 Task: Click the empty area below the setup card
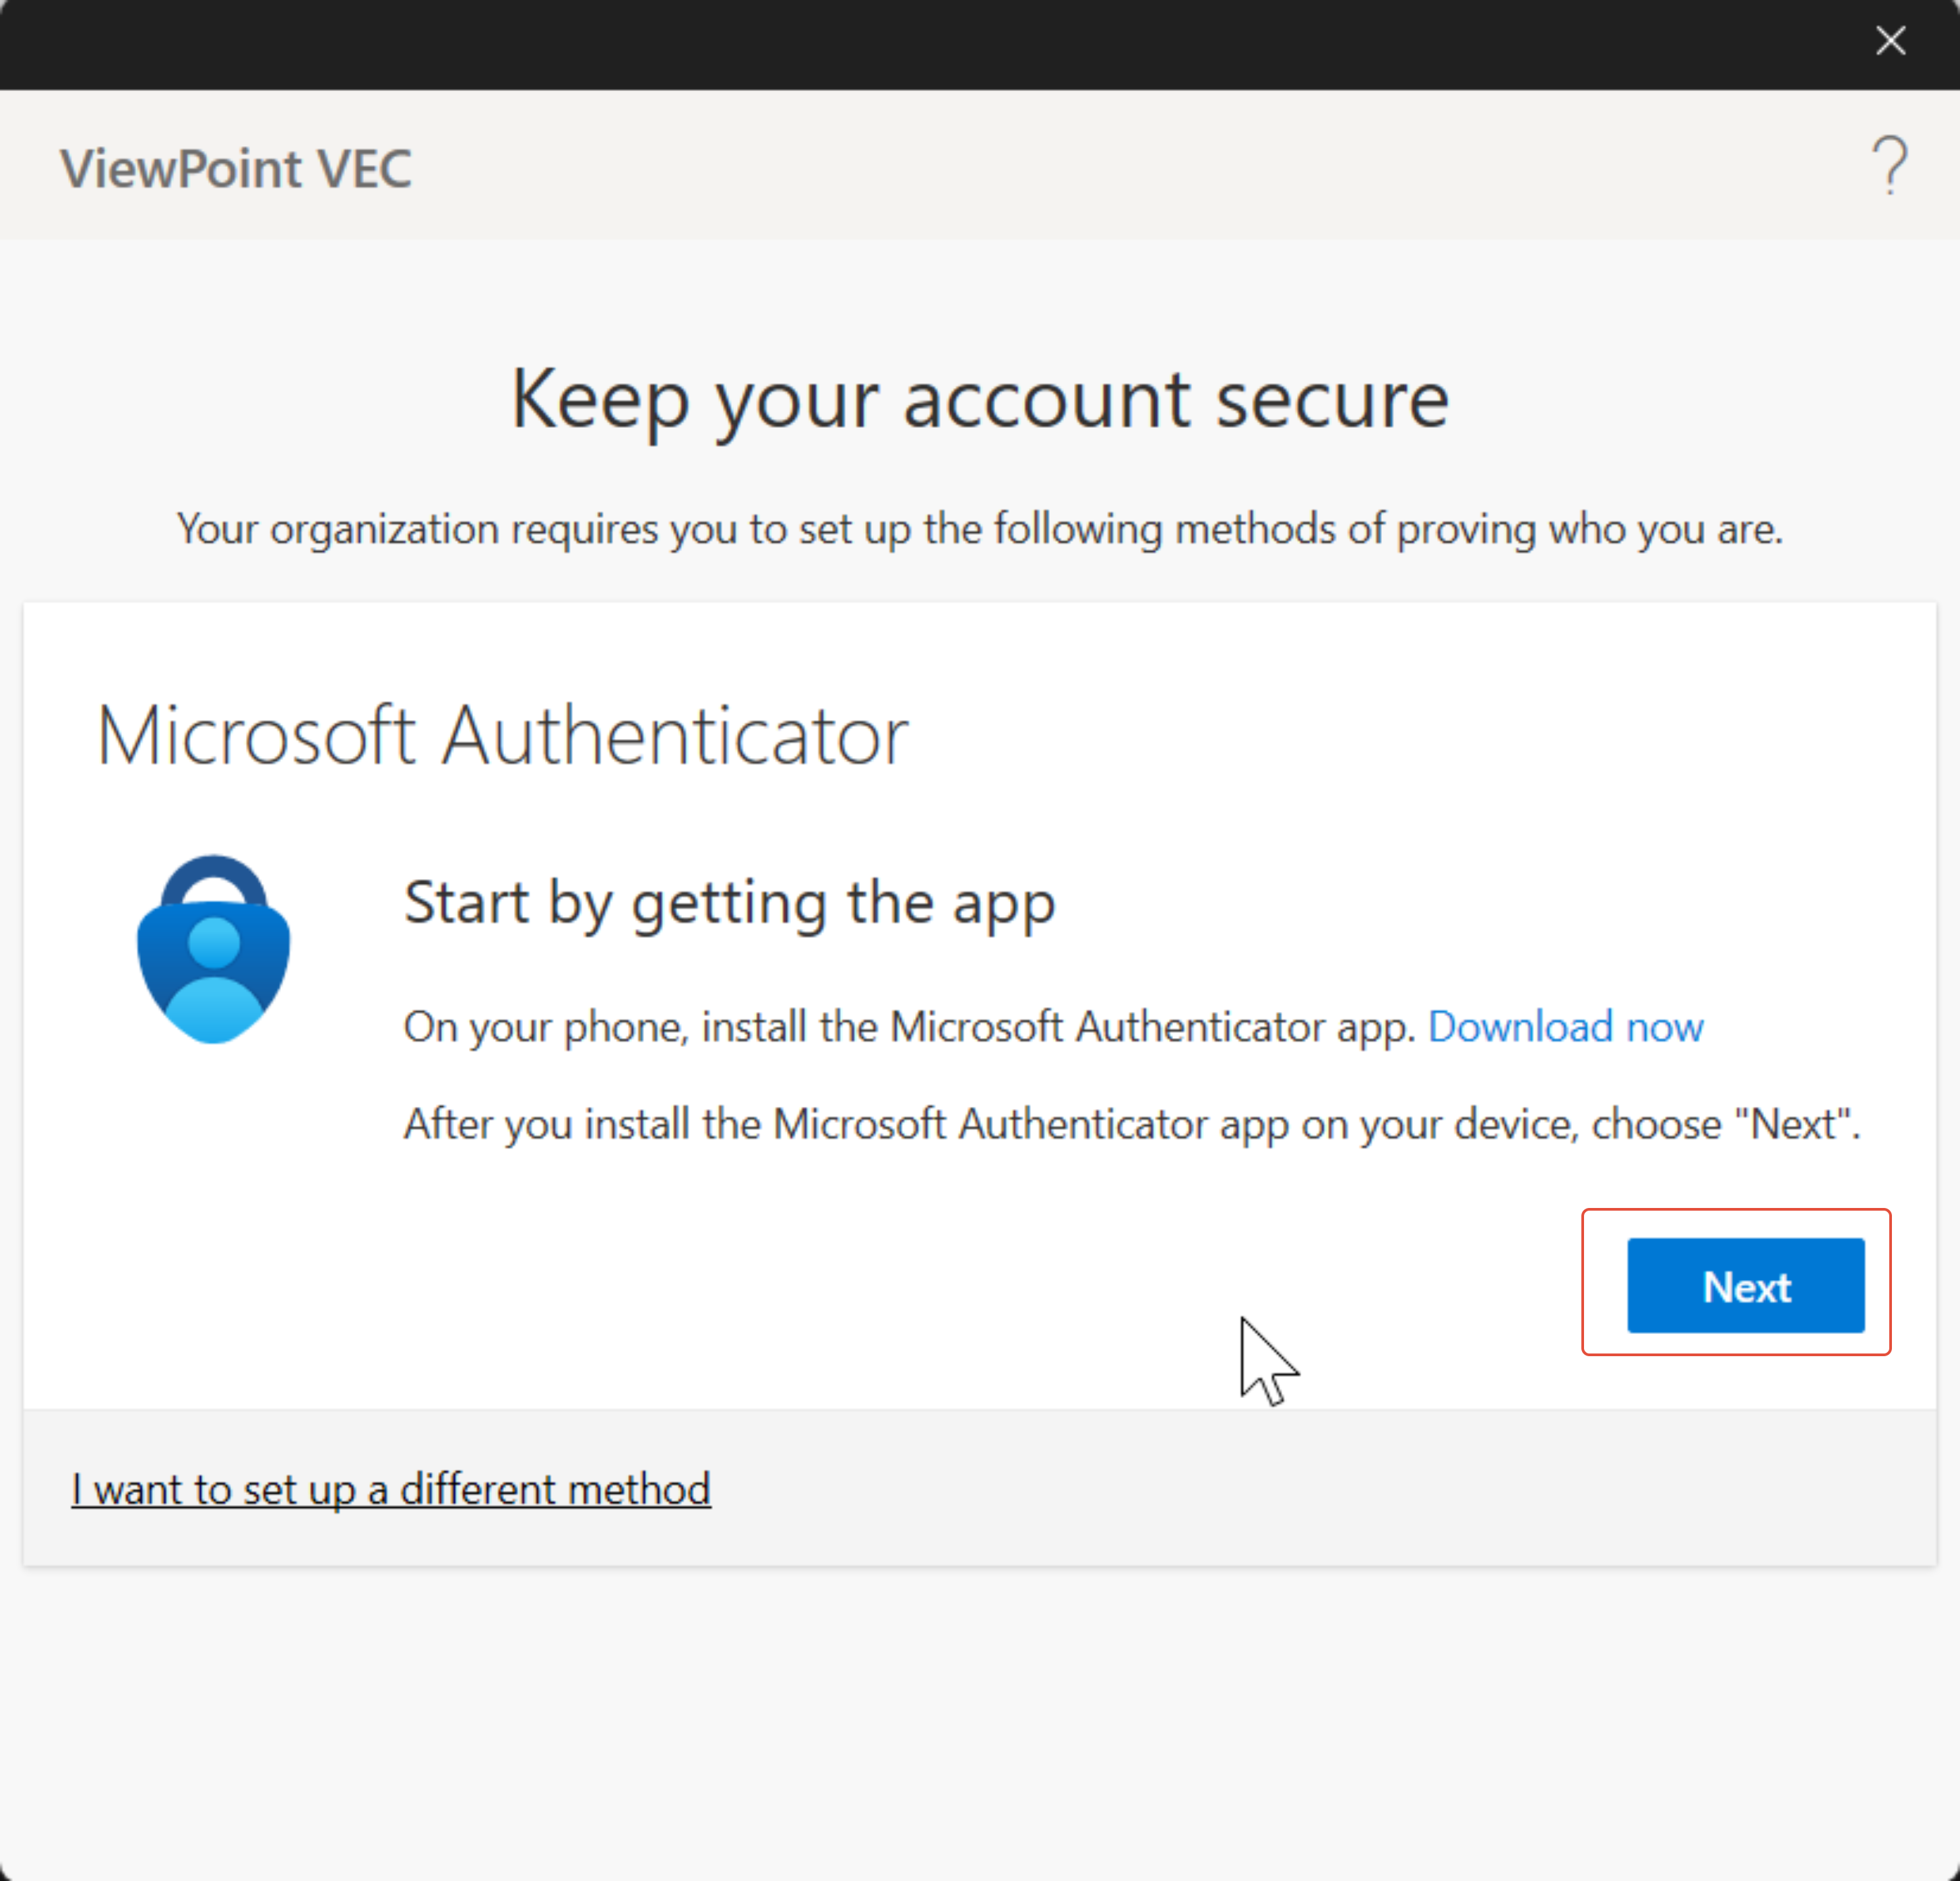(979, 1720)
